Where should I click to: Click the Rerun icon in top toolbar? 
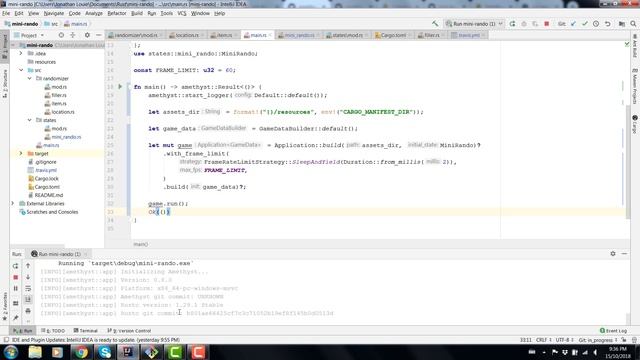tap(513, 24)
